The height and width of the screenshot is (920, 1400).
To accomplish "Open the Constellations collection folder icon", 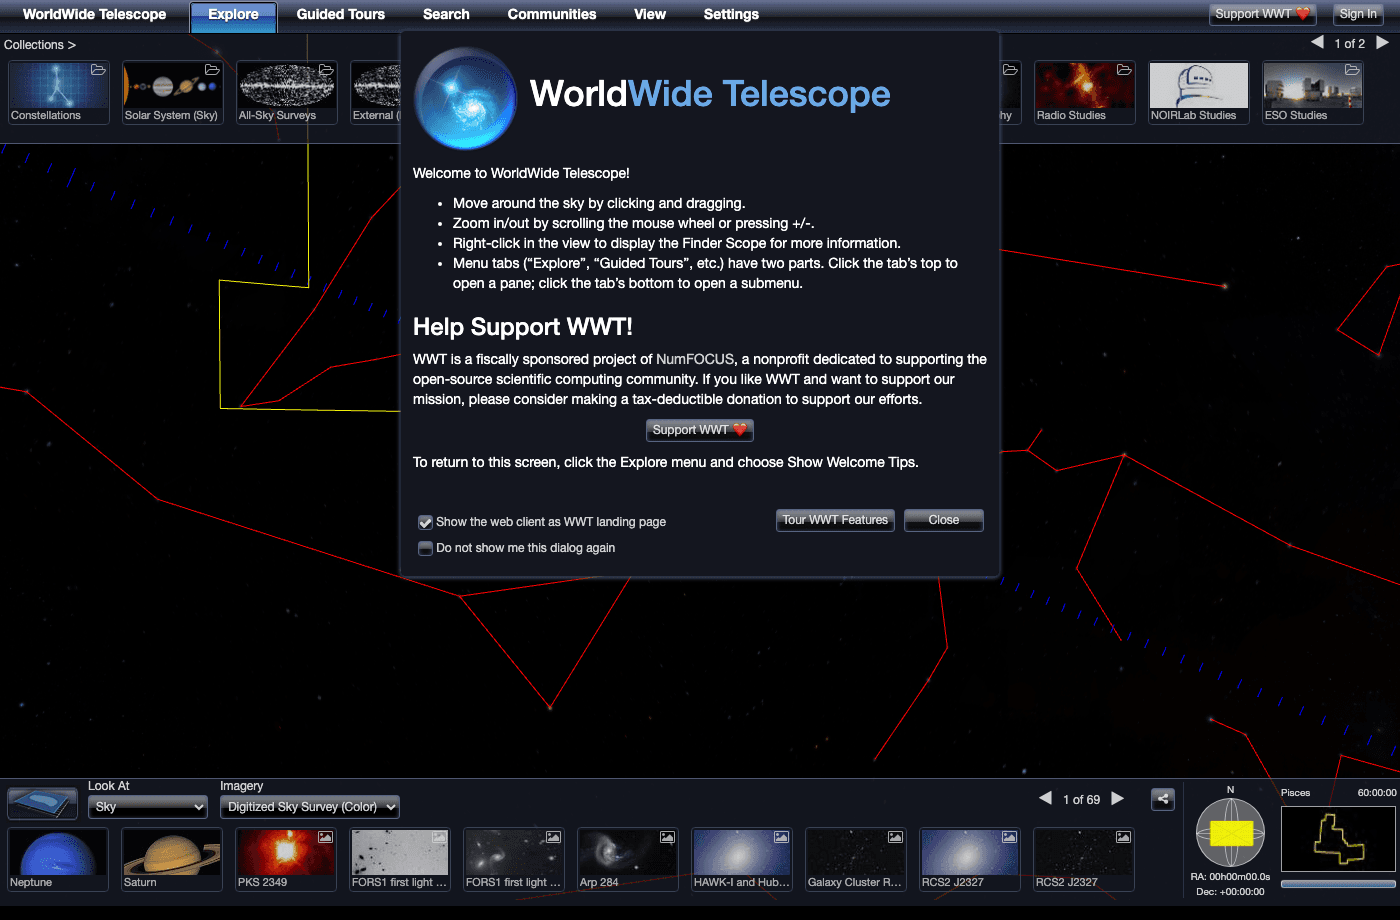I will point(97,70).
